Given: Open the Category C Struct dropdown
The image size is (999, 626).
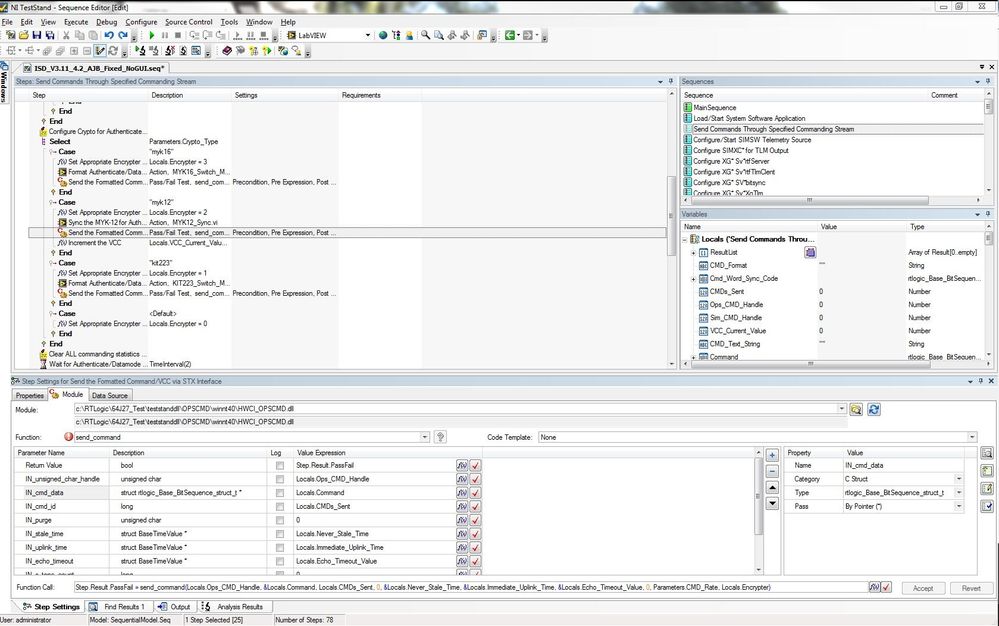Looking at the screenshot, I should click(959, 479).
